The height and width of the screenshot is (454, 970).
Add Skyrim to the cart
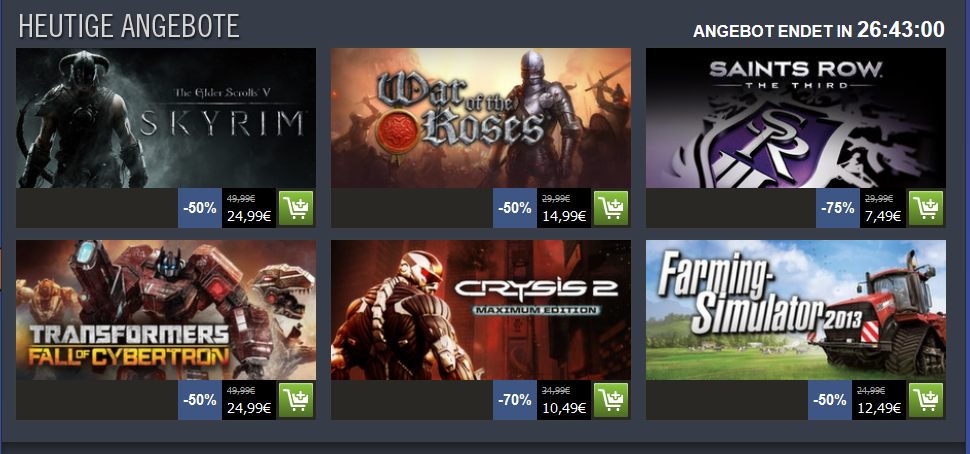[x=296, y=208]
